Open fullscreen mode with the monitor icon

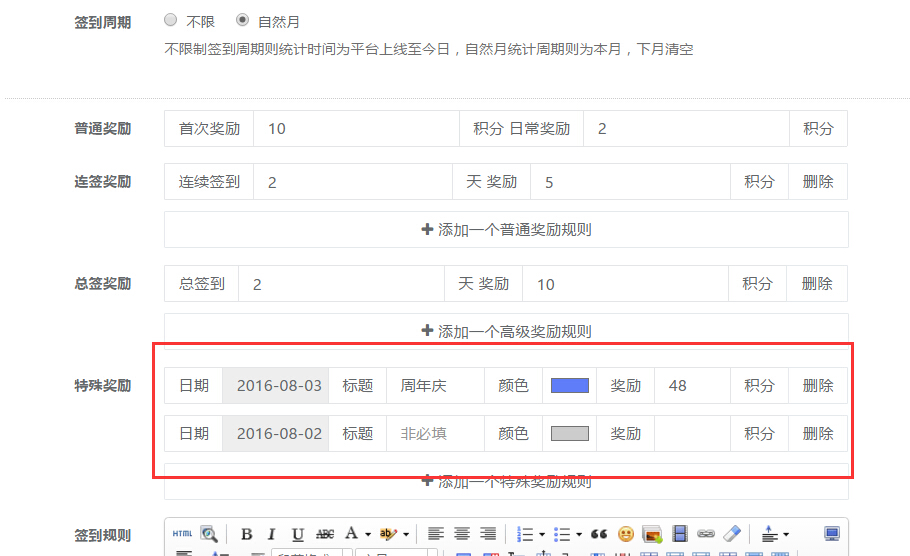[x=832, y=534]
